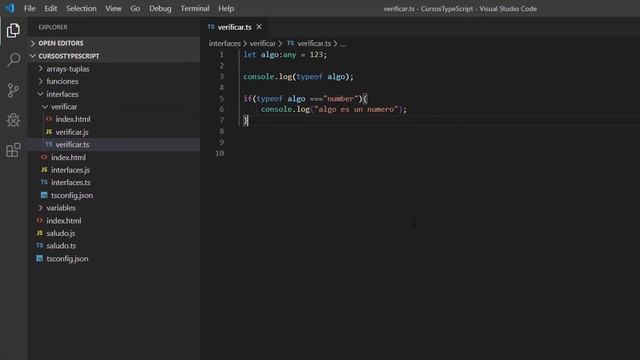Image resolution: width=640 pixels, height=360 pixels.
Task: Open the Go menu
Action: pos(135,8)
